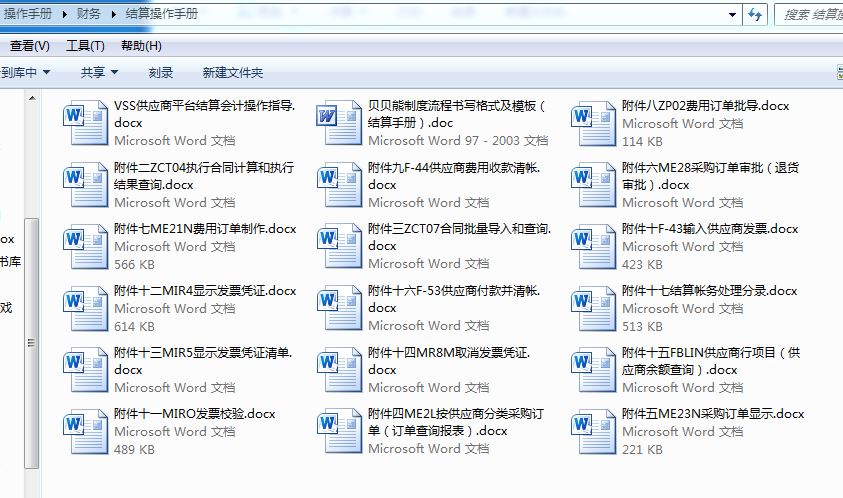Click file name 附件五ME23N采购订单显示.docx
Viewport: 843px width, 498px height.
713,414
